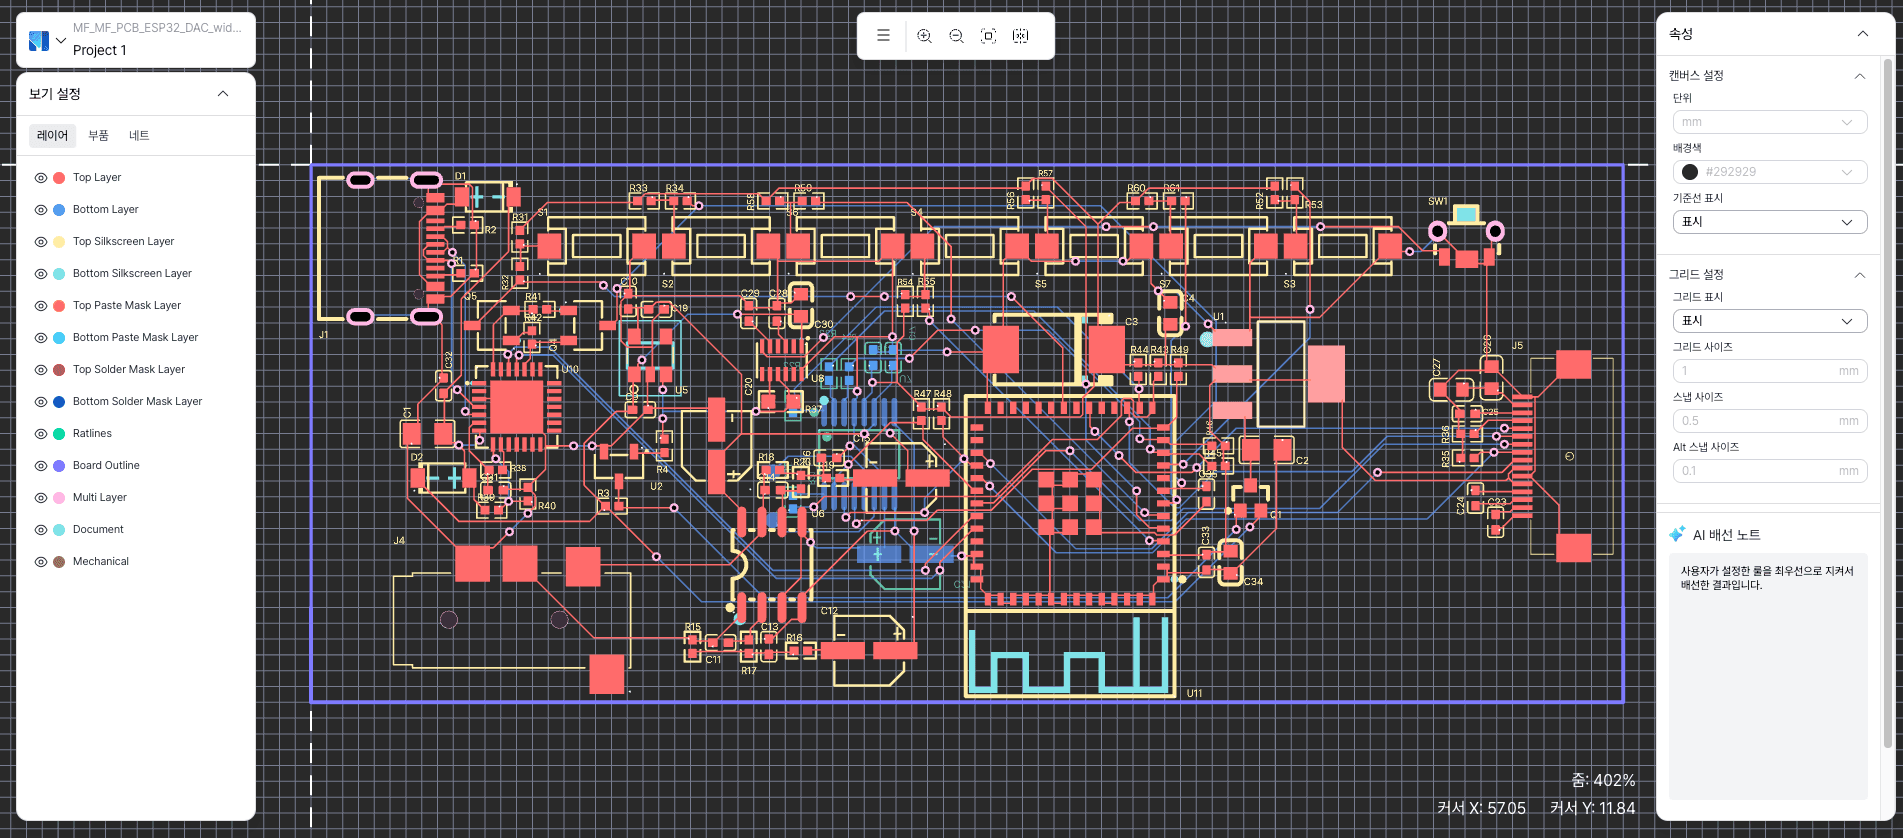Open the 기준선 표시 dropdown
This screenshot has height=838, width=1903.
point(1770,222)
